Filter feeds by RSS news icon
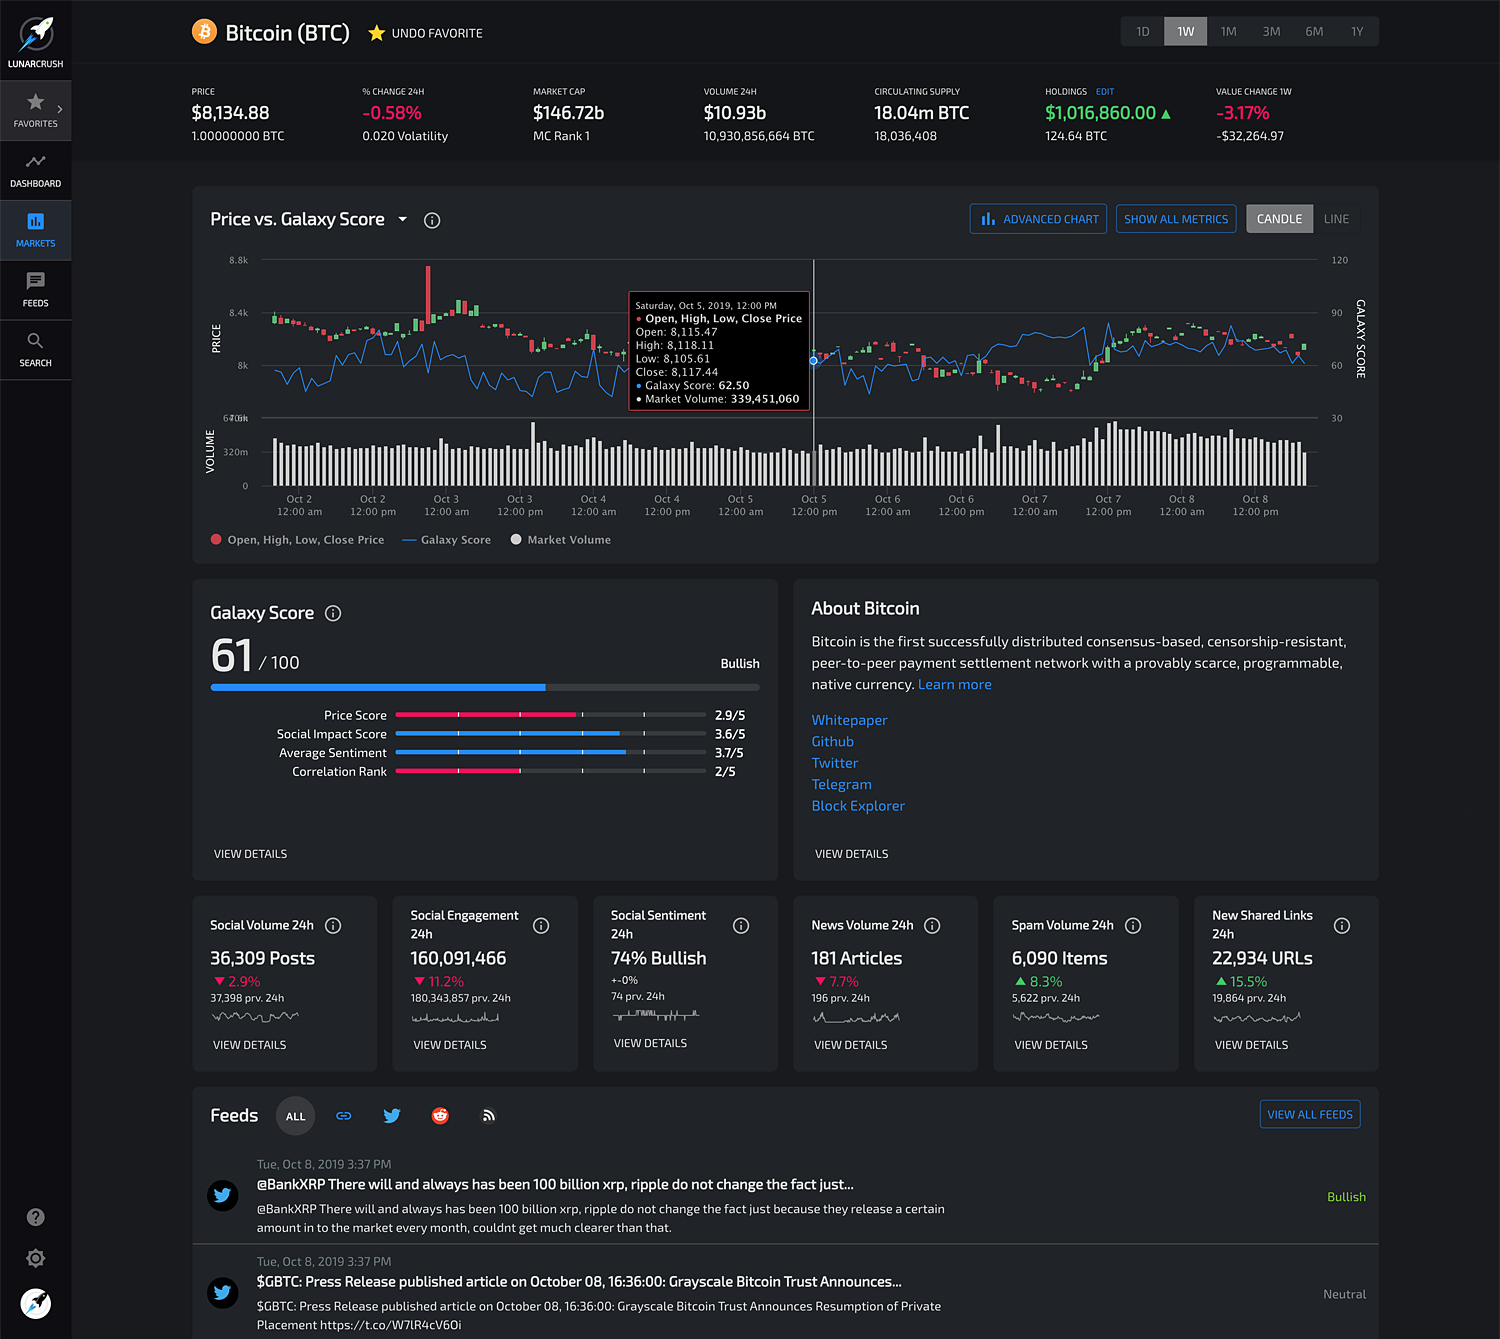 (x=488, y=1116)
